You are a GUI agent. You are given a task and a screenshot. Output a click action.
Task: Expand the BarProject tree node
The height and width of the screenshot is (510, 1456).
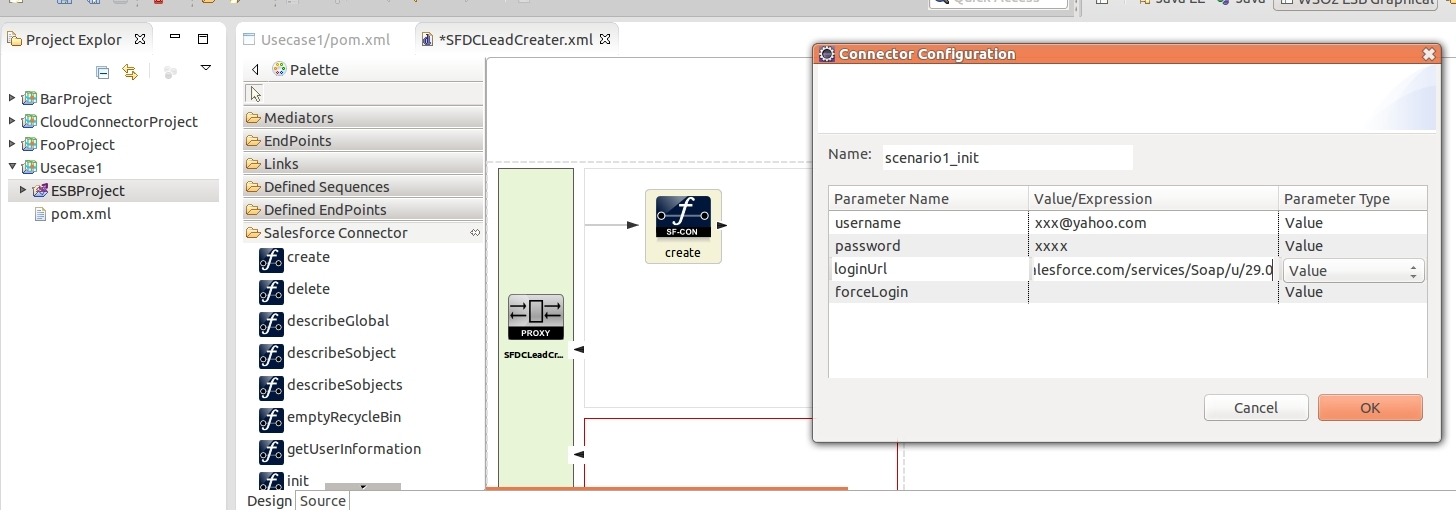[x=12, y=98]
